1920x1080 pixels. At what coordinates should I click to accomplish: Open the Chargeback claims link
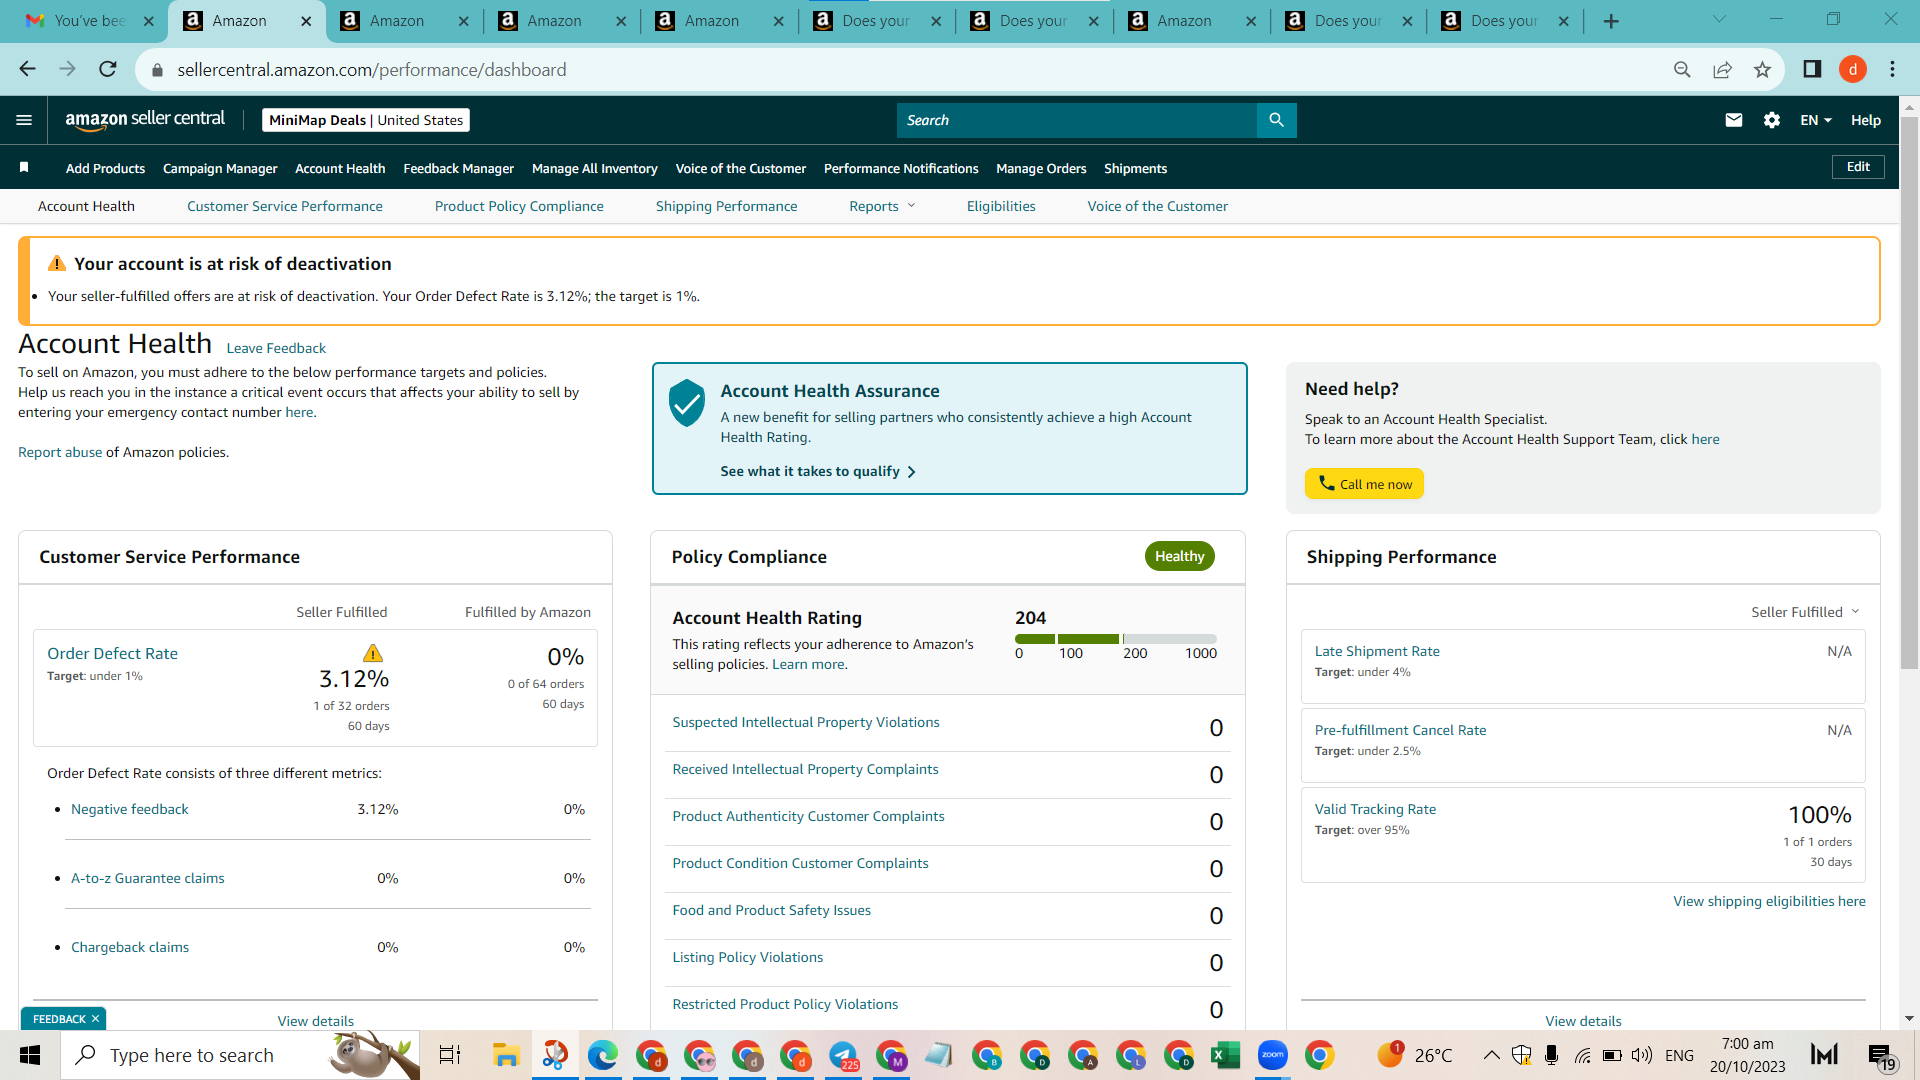130,947
